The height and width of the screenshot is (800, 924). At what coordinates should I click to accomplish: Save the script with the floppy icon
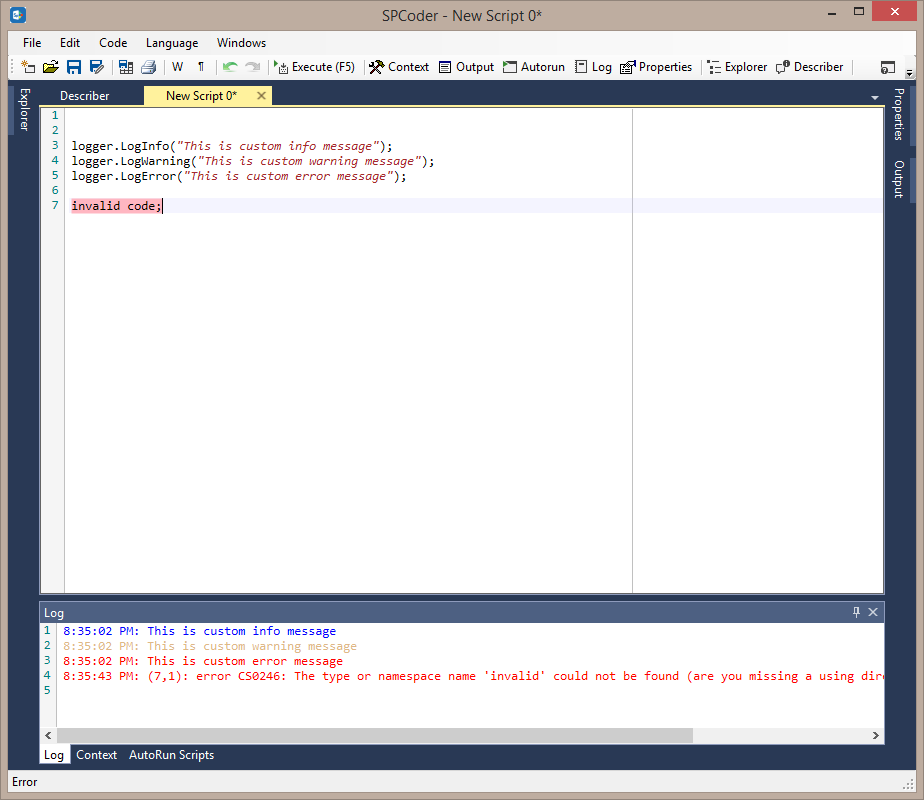[74, 67]
